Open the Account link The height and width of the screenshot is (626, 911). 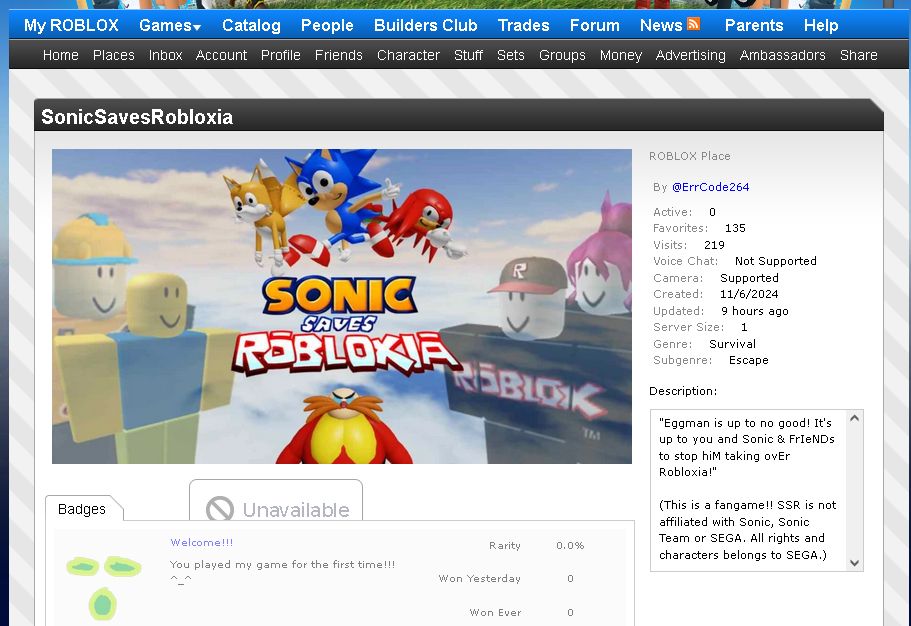[x=221, y=55]
